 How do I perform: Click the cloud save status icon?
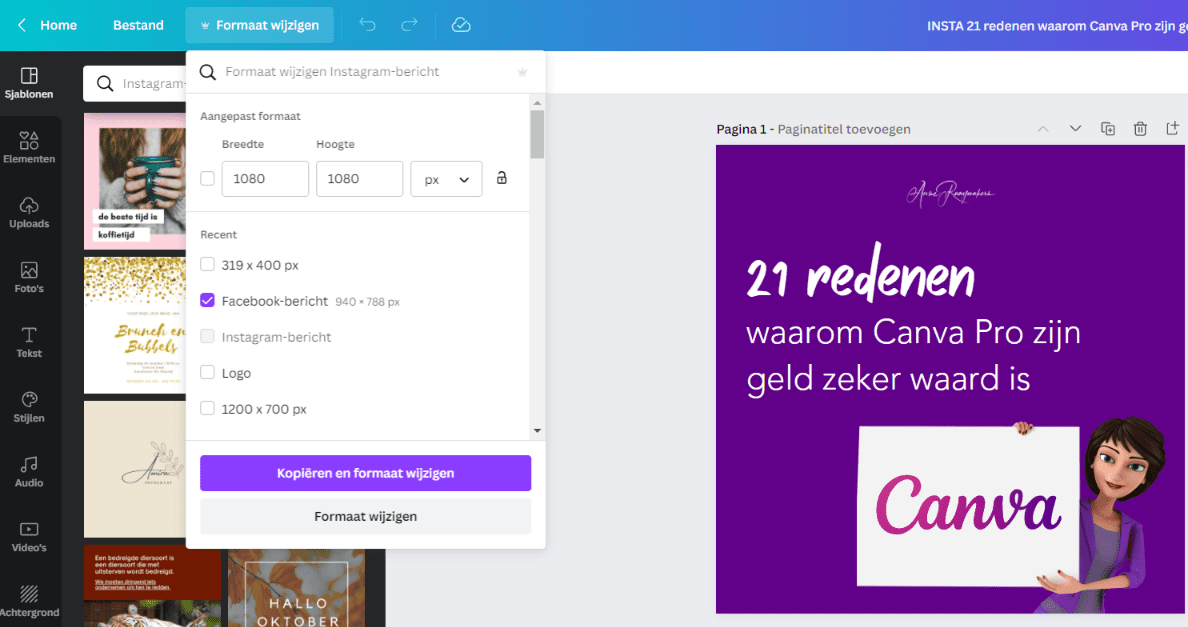point(461,25)
